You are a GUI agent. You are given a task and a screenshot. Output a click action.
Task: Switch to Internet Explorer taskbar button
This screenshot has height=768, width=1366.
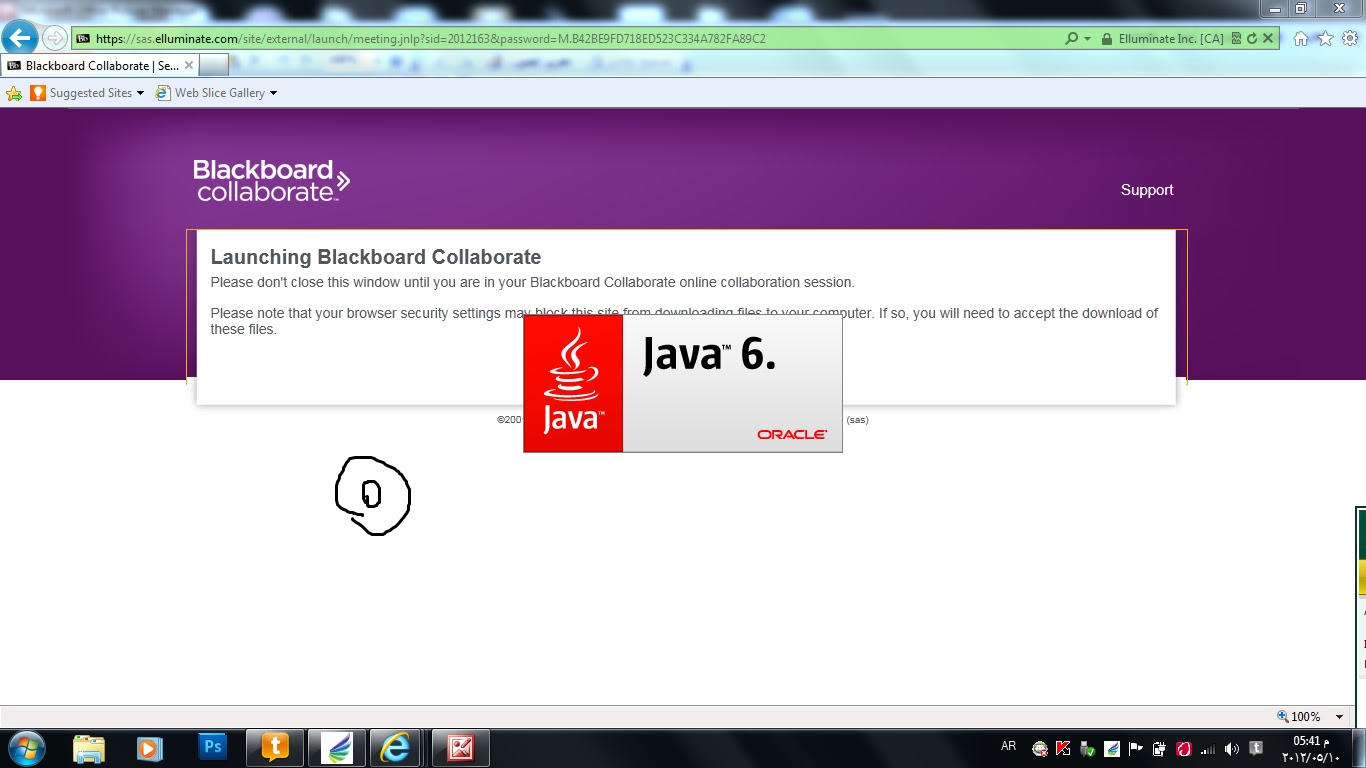(397, 747)
